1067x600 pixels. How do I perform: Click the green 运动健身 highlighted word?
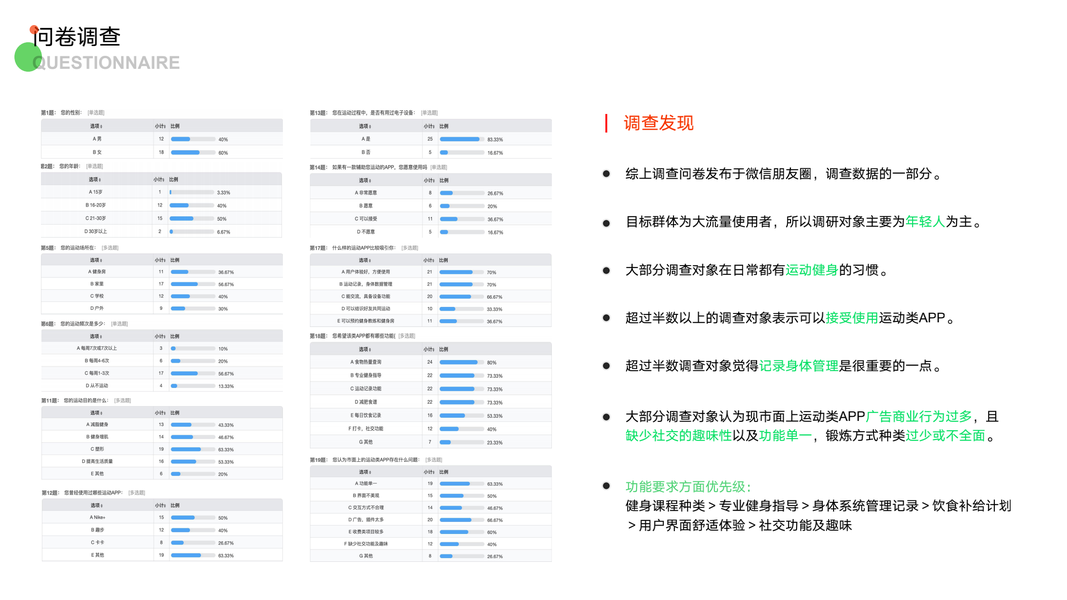point(812,270)
